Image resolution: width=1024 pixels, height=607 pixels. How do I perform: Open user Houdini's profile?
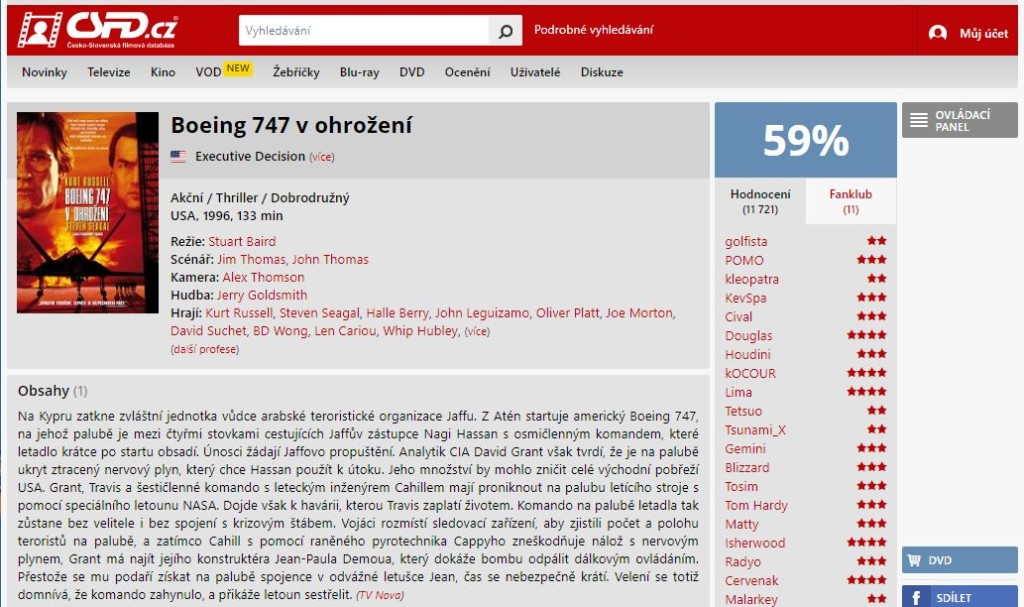tap(748, 355)
